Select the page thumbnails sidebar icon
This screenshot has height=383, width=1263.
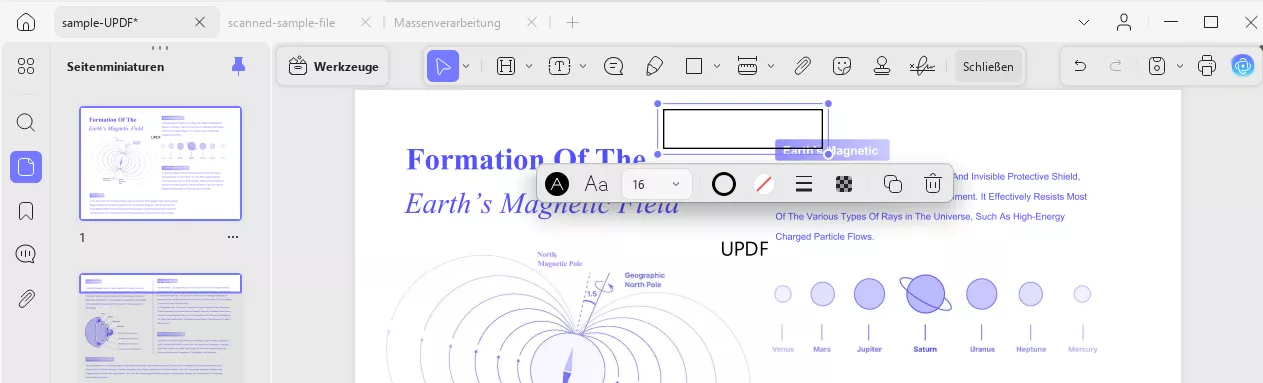click(x=26, y=167)
